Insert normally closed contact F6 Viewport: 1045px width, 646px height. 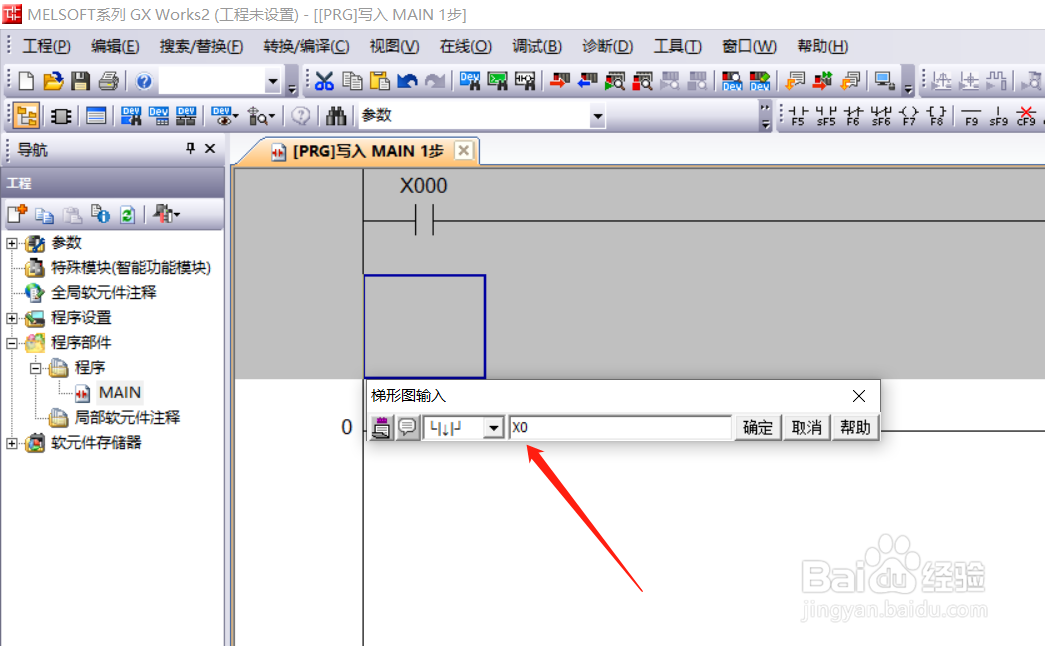[853, 116]
